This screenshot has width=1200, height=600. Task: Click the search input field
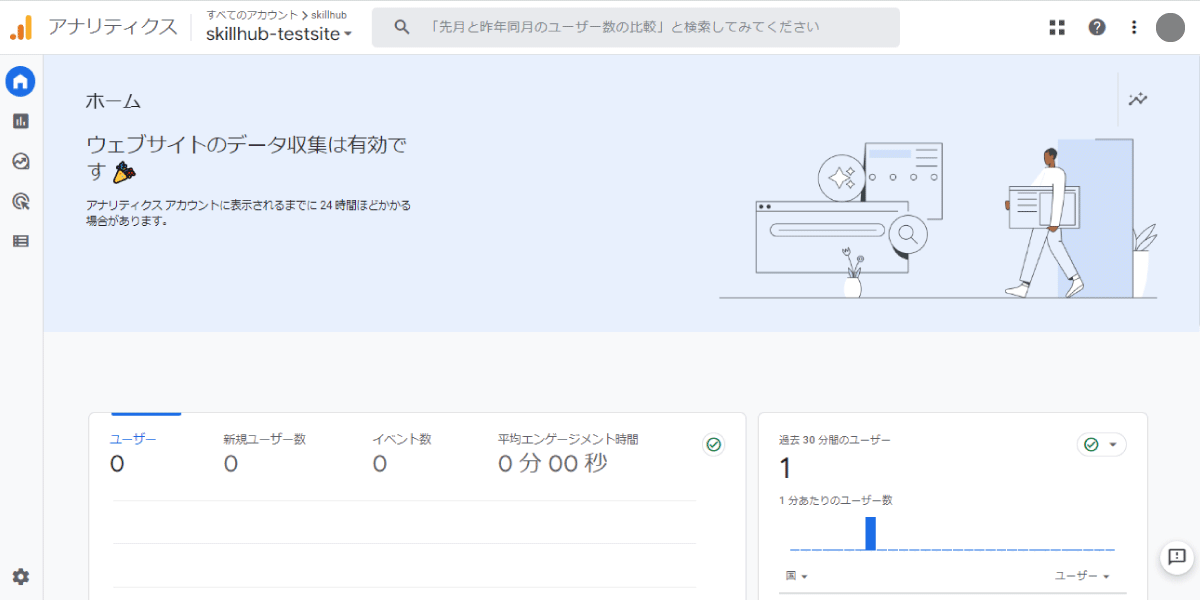click(x=636, y=27)
